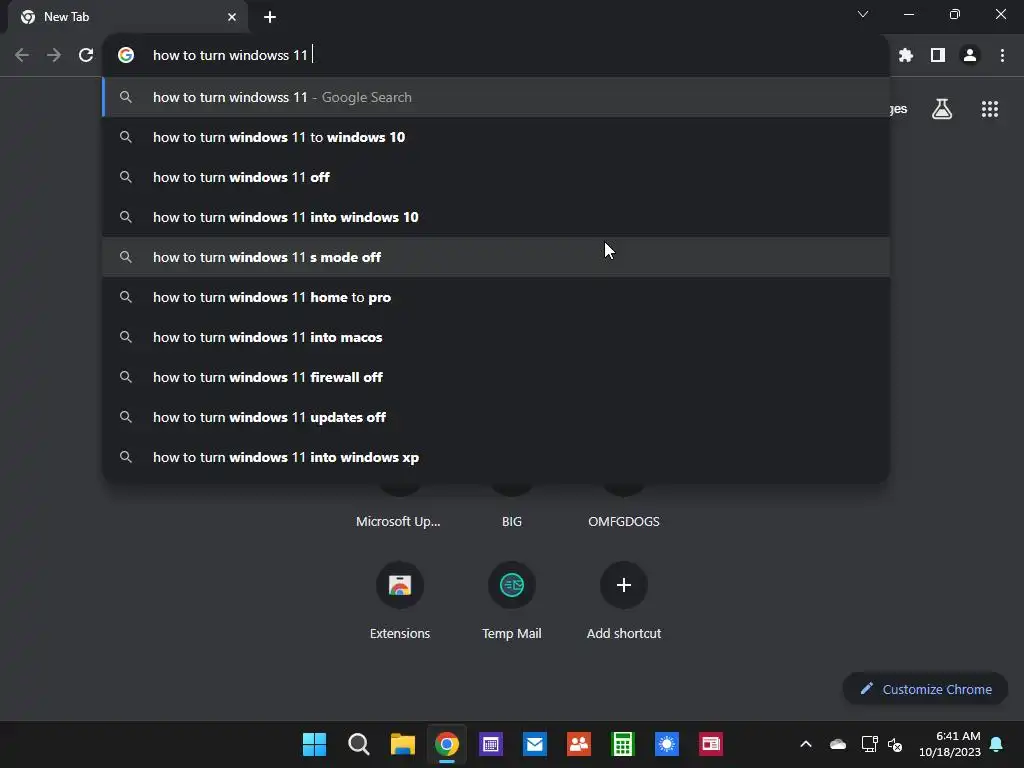Open the Temp Mail shortcut tile
1024x768 pixels.
coord(512,585)
